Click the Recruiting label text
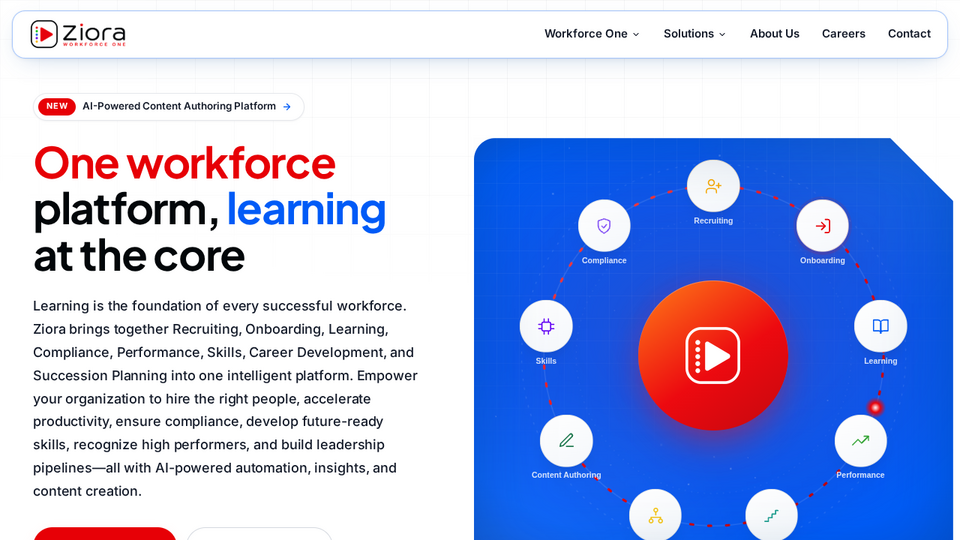The height and width of the screenshot is (540, 960). pyautogui.click(x=713, y=220)
